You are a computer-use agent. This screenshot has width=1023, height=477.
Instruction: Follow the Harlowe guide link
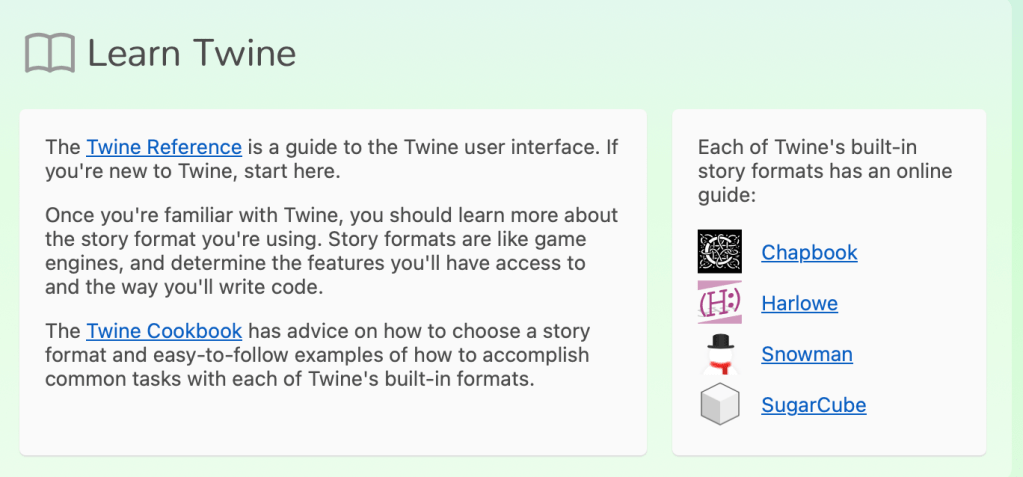[799, 303]
